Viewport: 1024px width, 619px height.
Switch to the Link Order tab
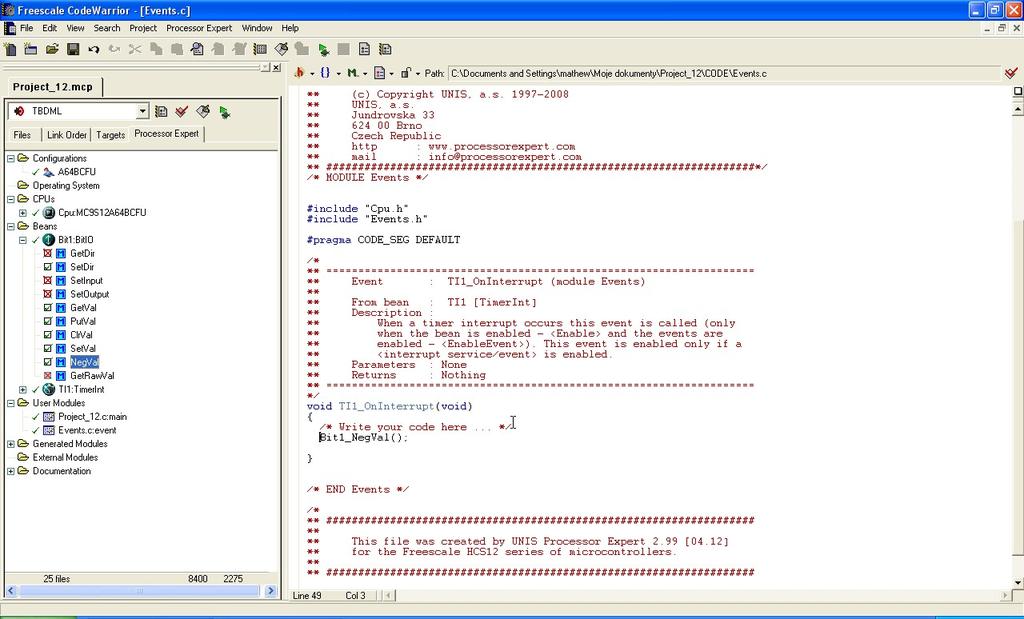[x=67, y=135]
